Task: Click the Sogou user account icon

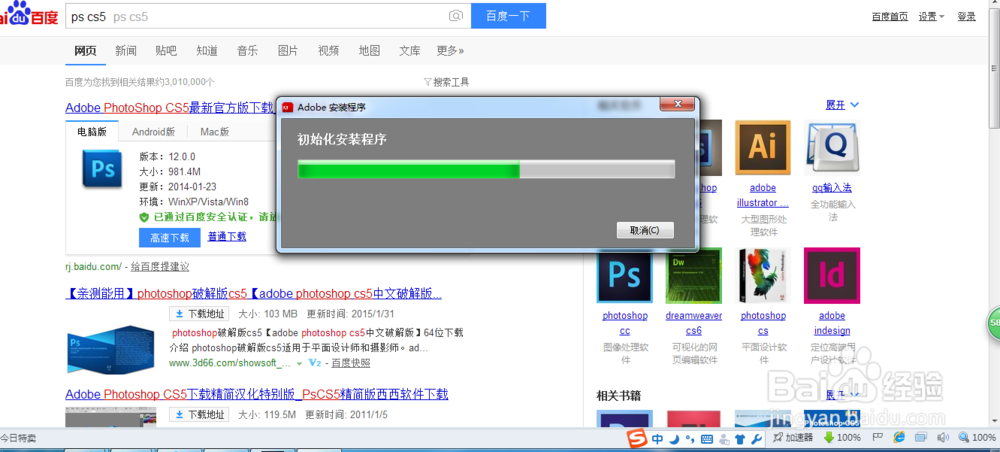Action: 724,439
